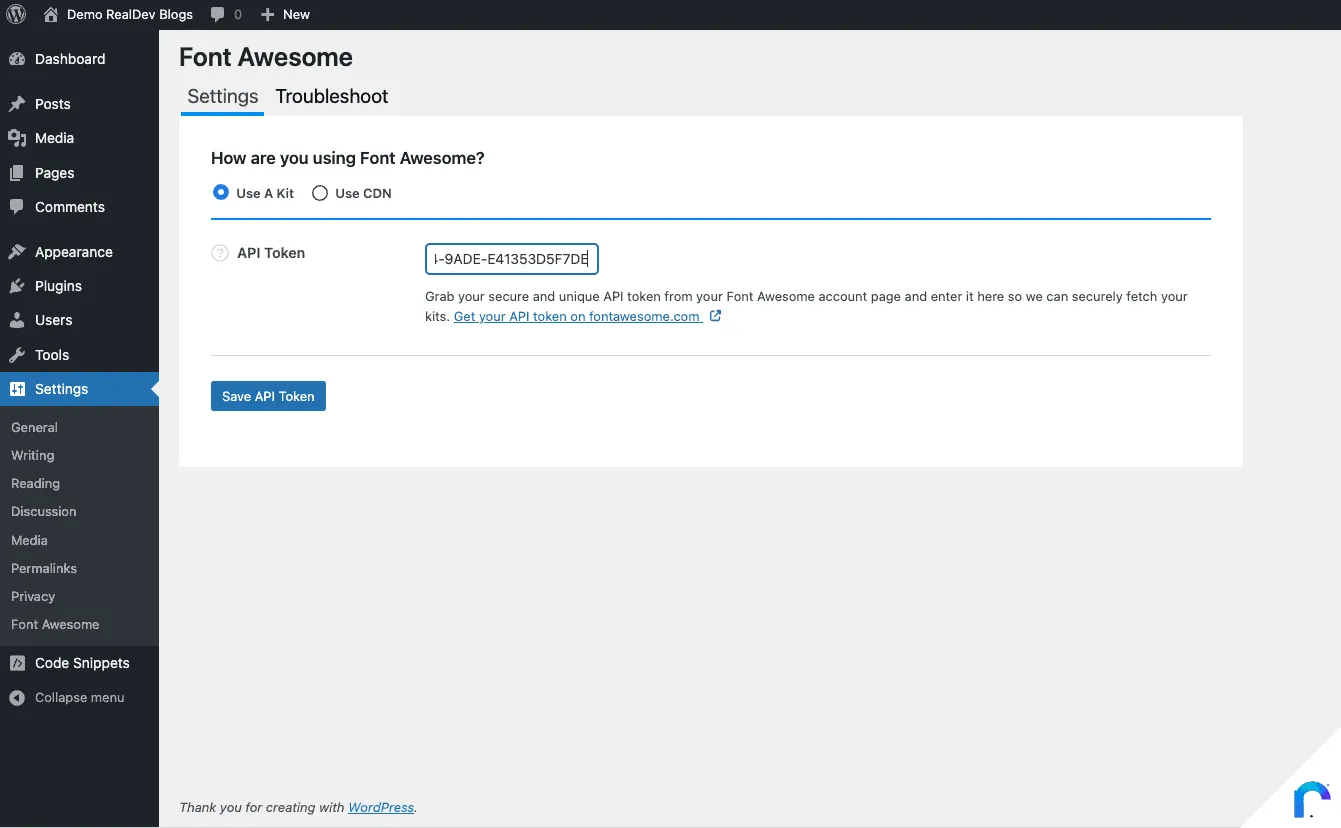Click 'How are you using Font Awesome?' heading
Screen dimensions: 1341x828
click(x=348, y=158)
